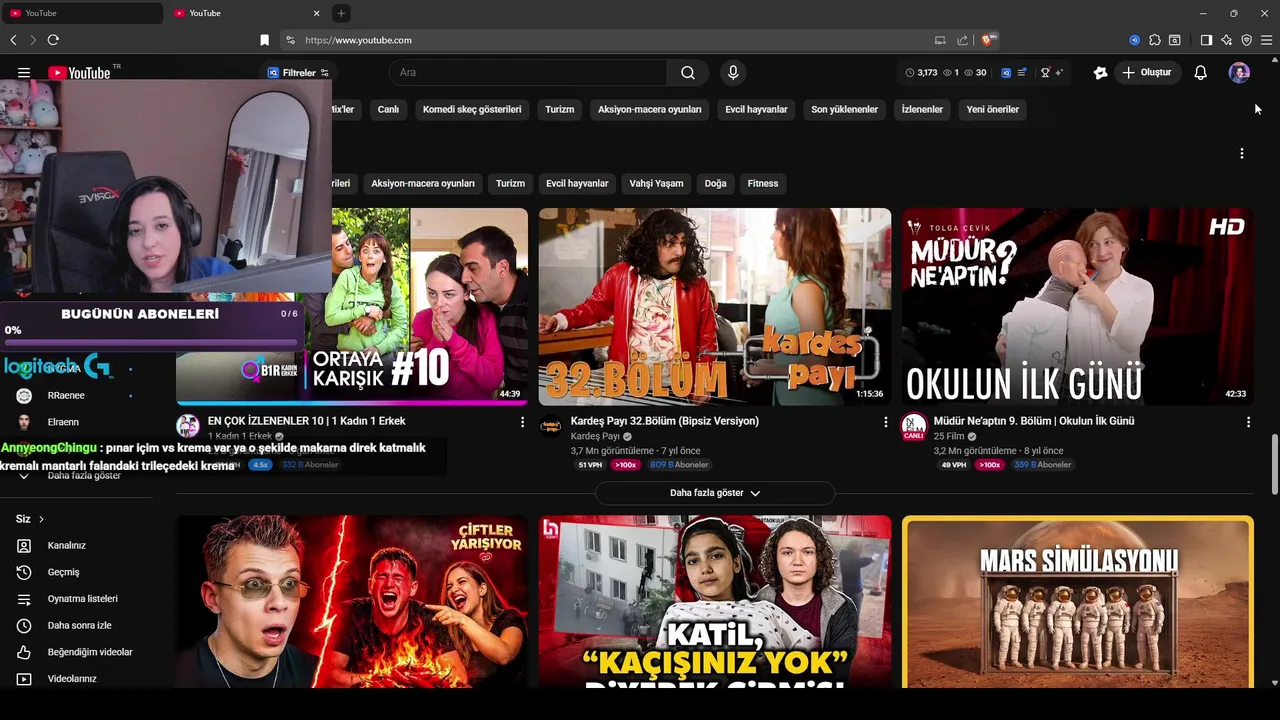Open the notifications bell
Screen dimensions: 1280x720
pos(1201,73)
